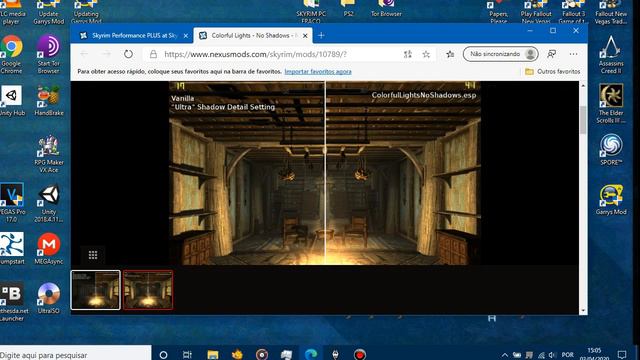Open volume control in system tray
This screenshot has height=360, width=640.
[552, 355]
